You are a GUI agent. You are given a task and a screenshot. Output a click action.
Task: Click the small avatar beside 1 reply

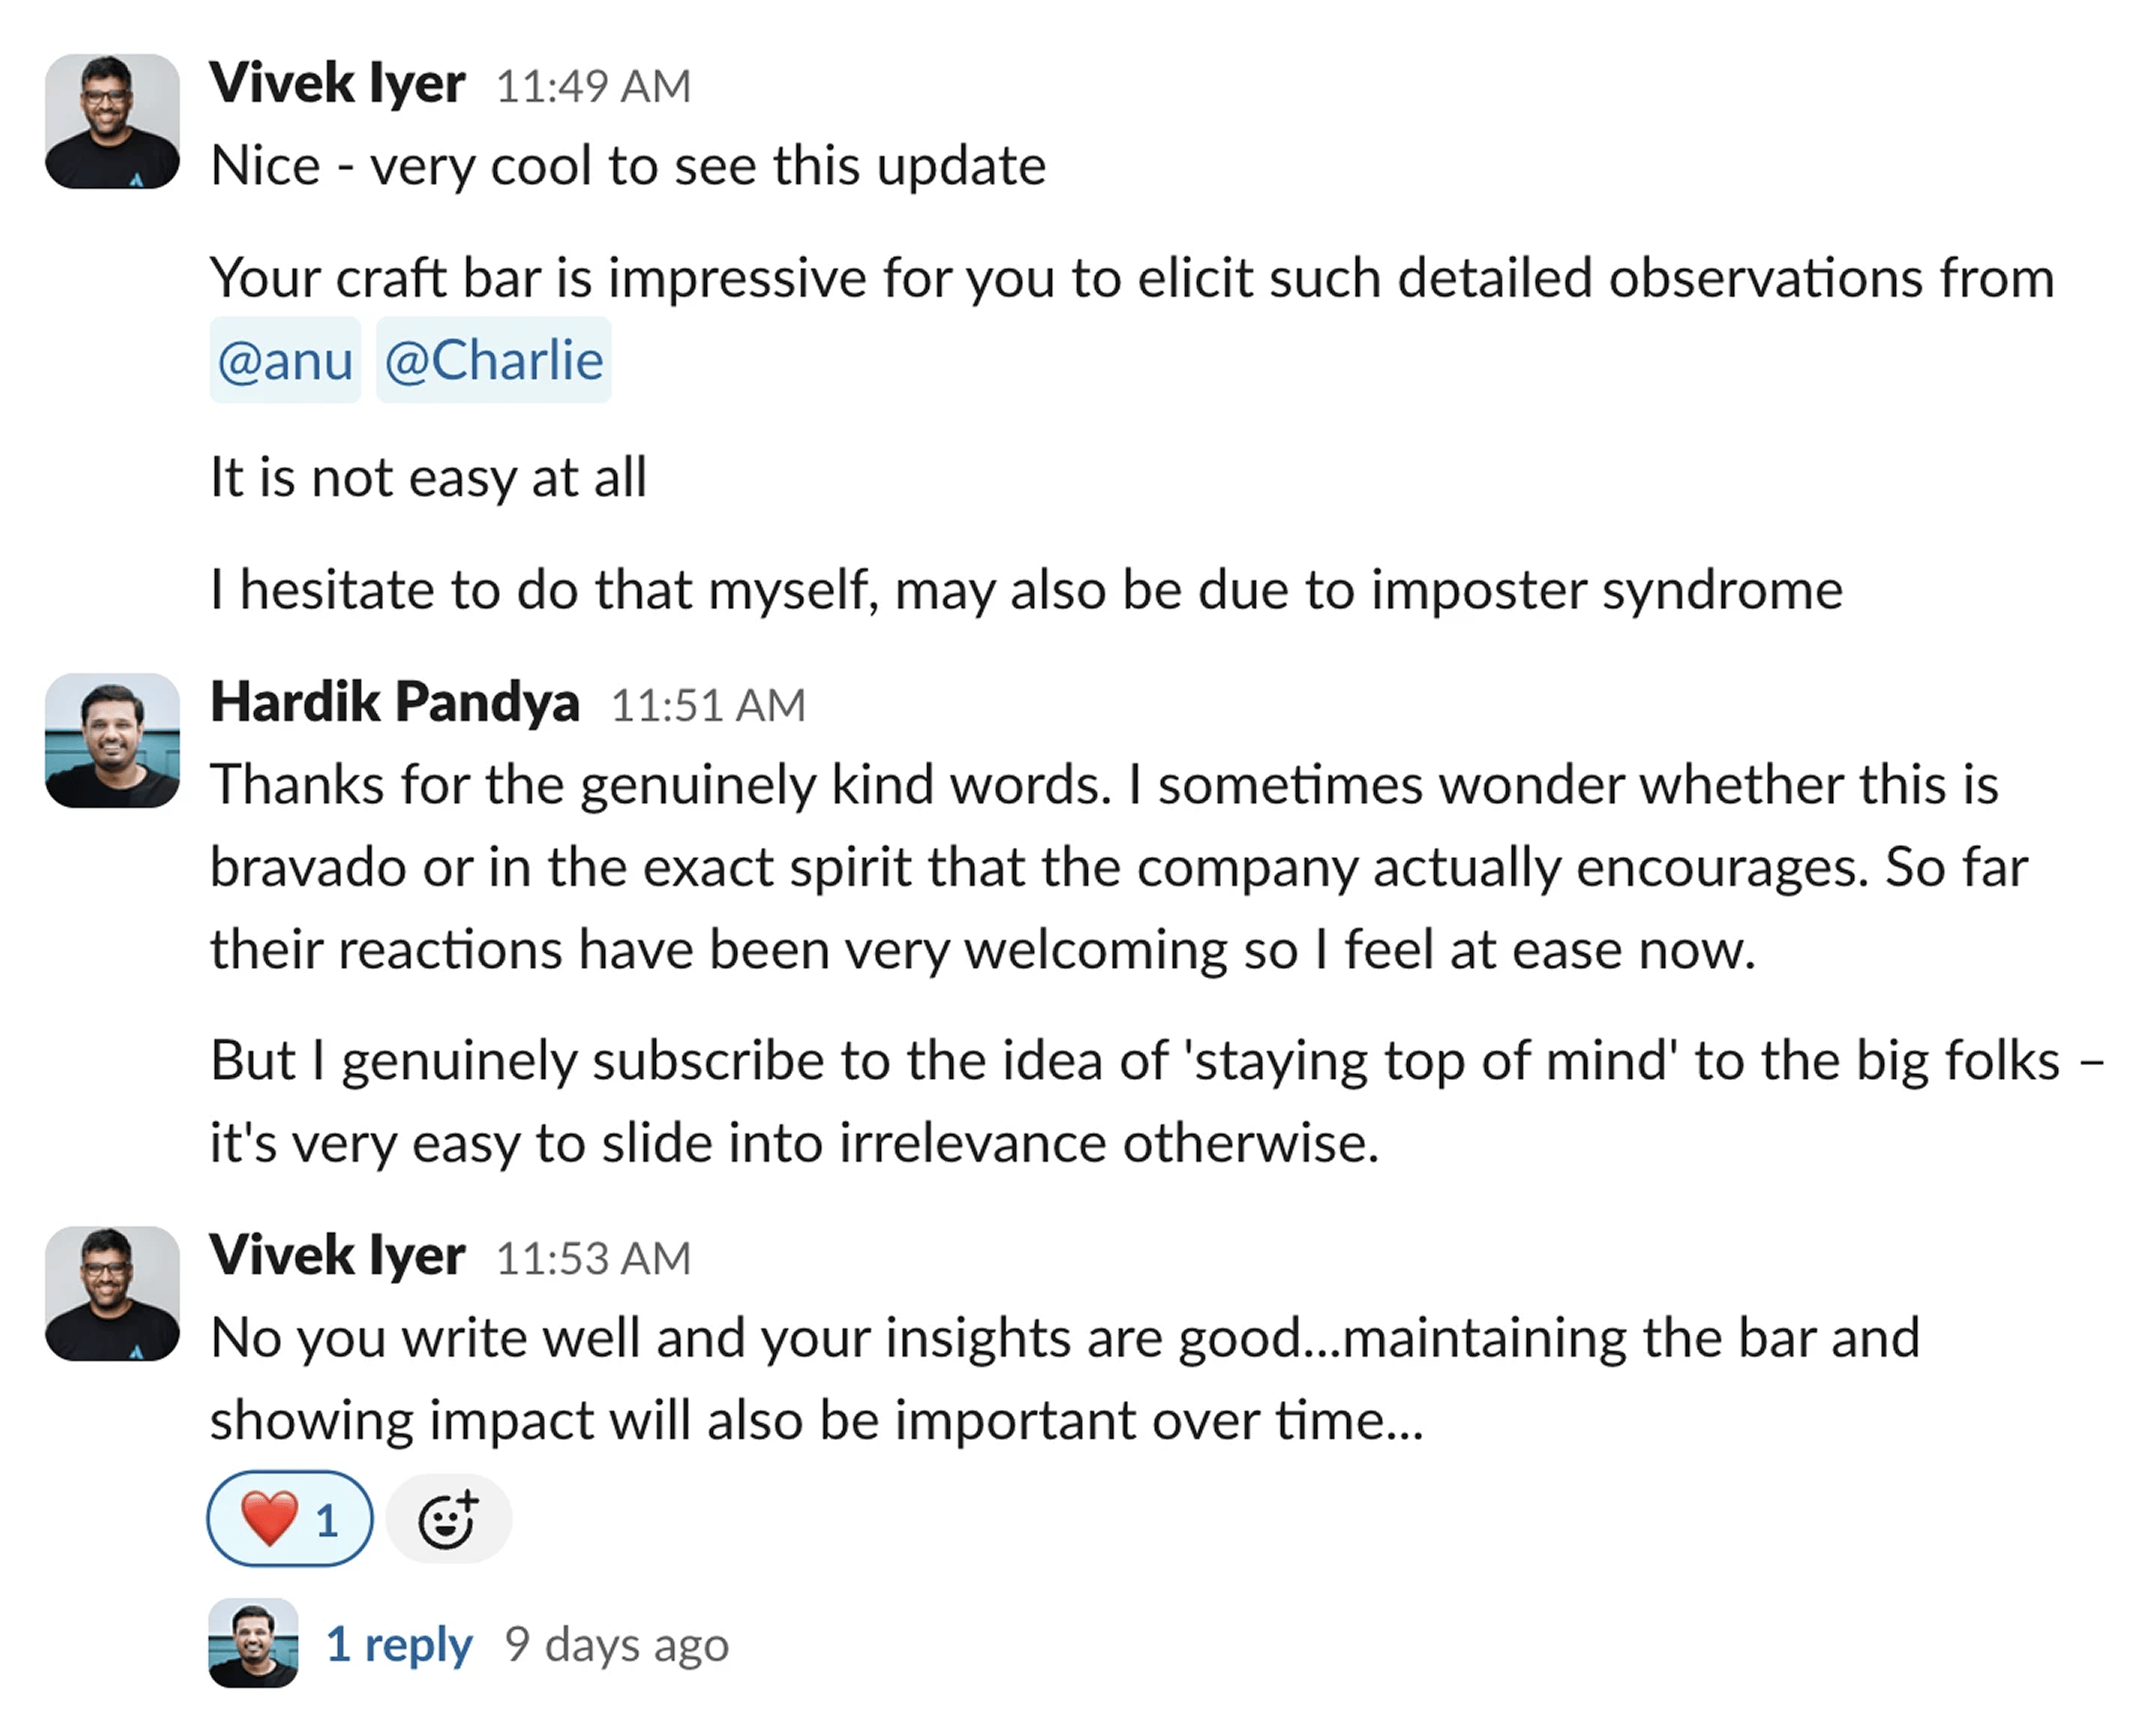click(253, 1643)
